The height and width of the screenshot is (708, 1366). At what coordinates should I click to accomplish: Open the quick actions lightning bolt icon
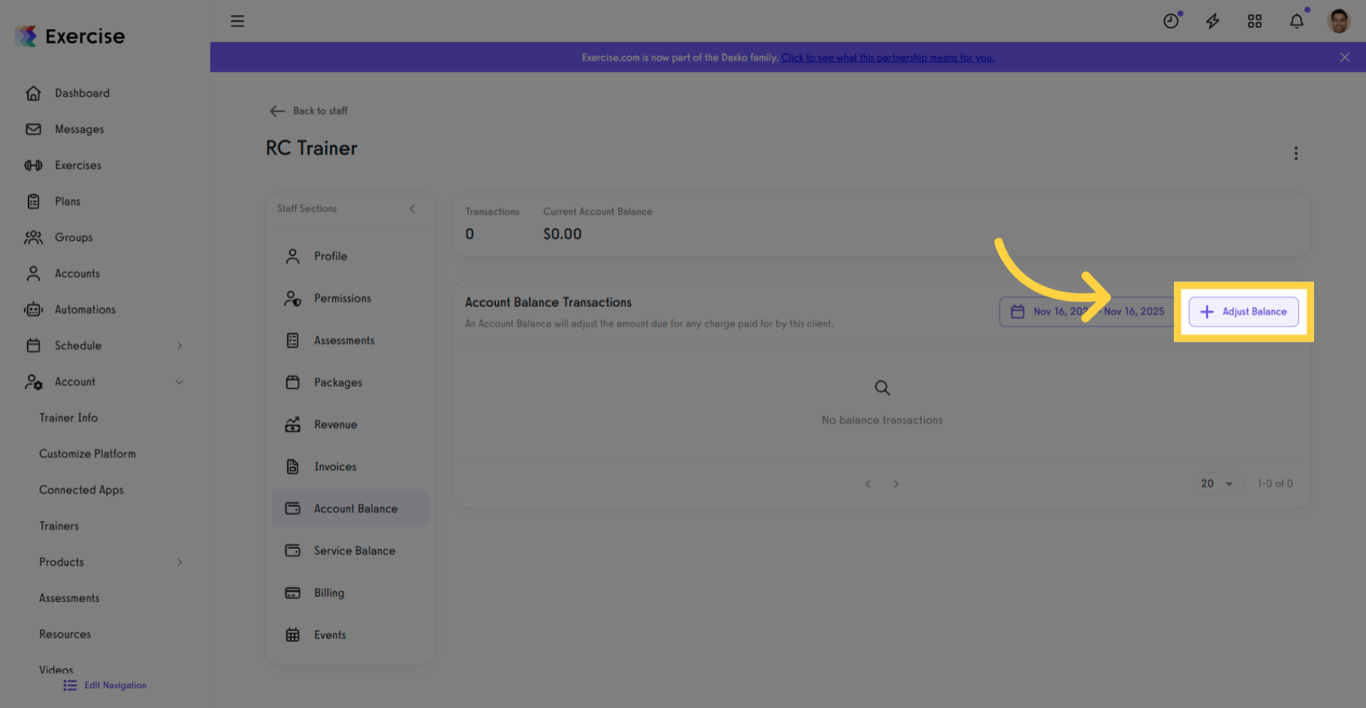pos(1212,20)
